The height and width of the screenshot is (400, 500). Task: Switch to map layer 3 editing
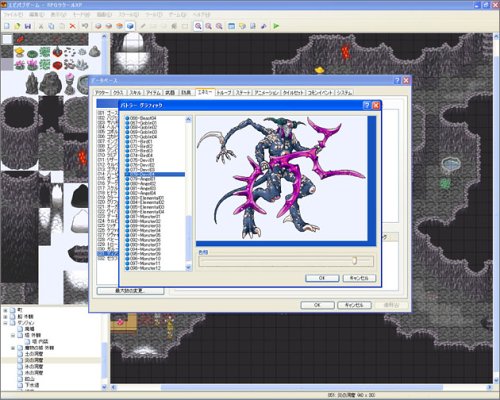119,26
